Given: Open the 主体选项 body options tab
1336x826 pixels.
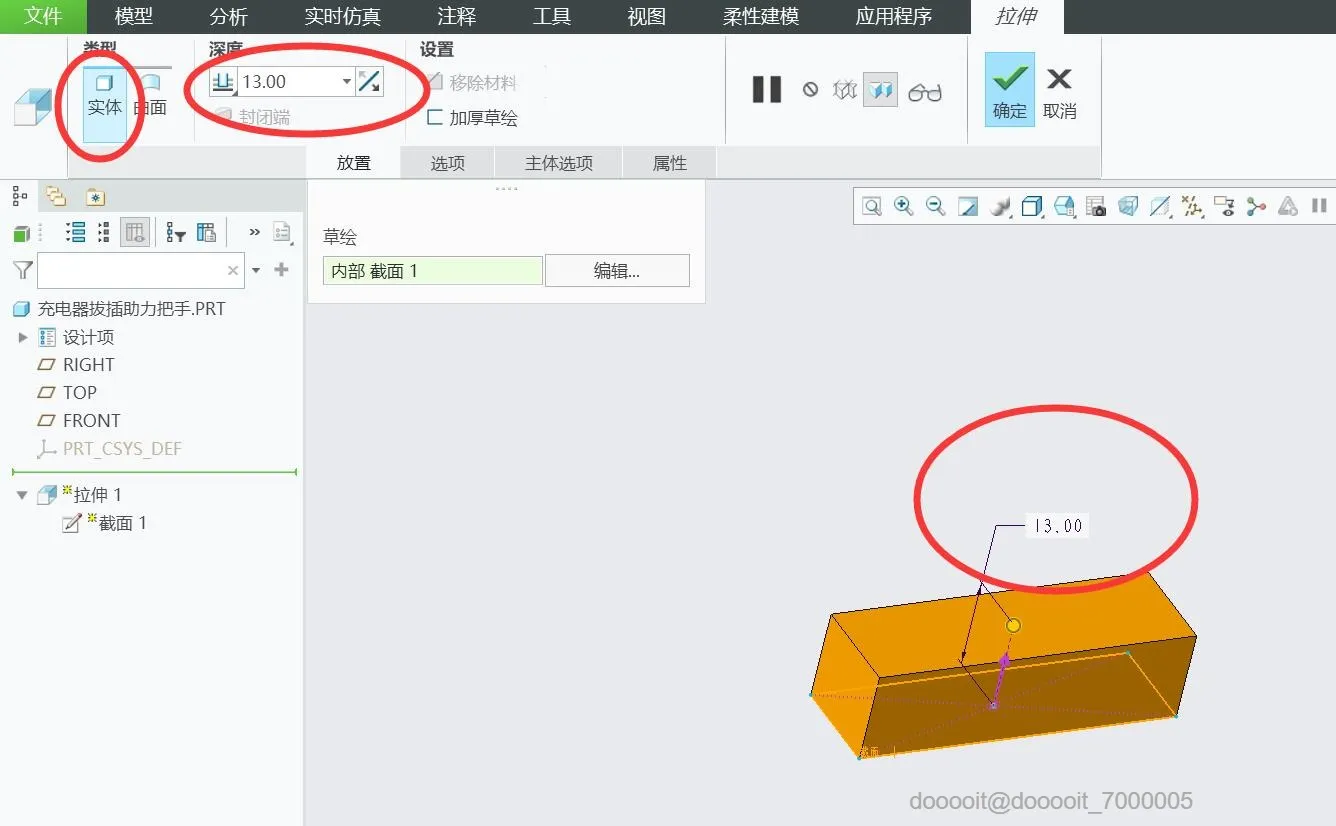Looking at the screenshot, I should coord(559,163).
